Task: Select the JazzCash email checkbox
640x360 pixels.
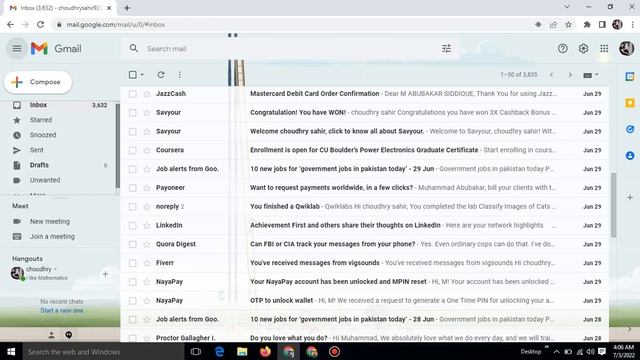Action: tap(133, 94)
